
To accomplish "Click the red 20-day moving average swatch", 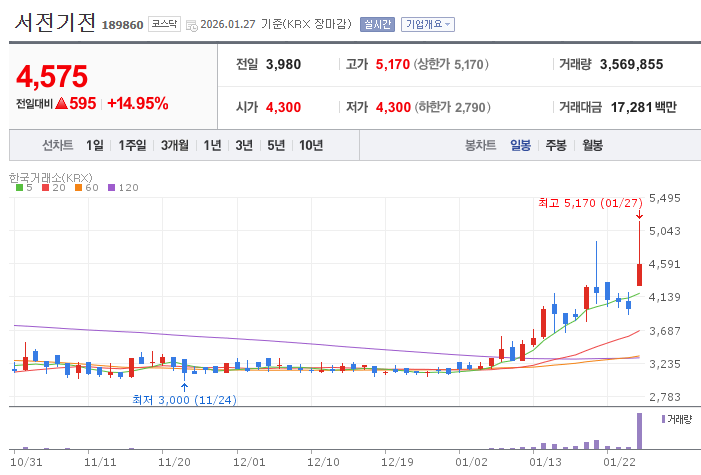I will pos(45,188).
